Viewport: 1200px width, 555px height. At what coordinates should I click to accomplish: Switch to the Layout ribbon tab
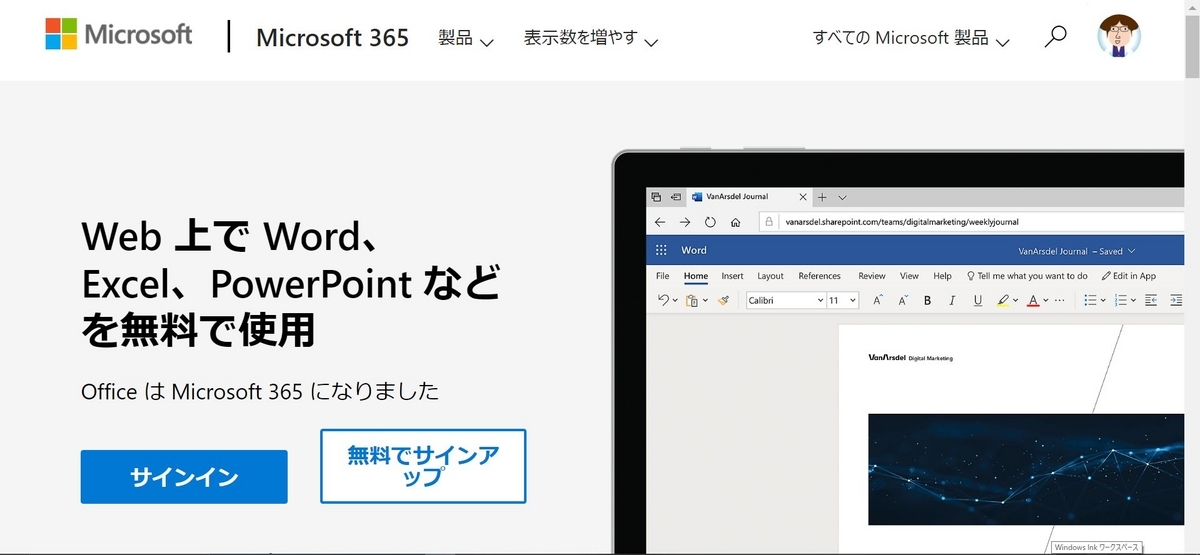771,276
